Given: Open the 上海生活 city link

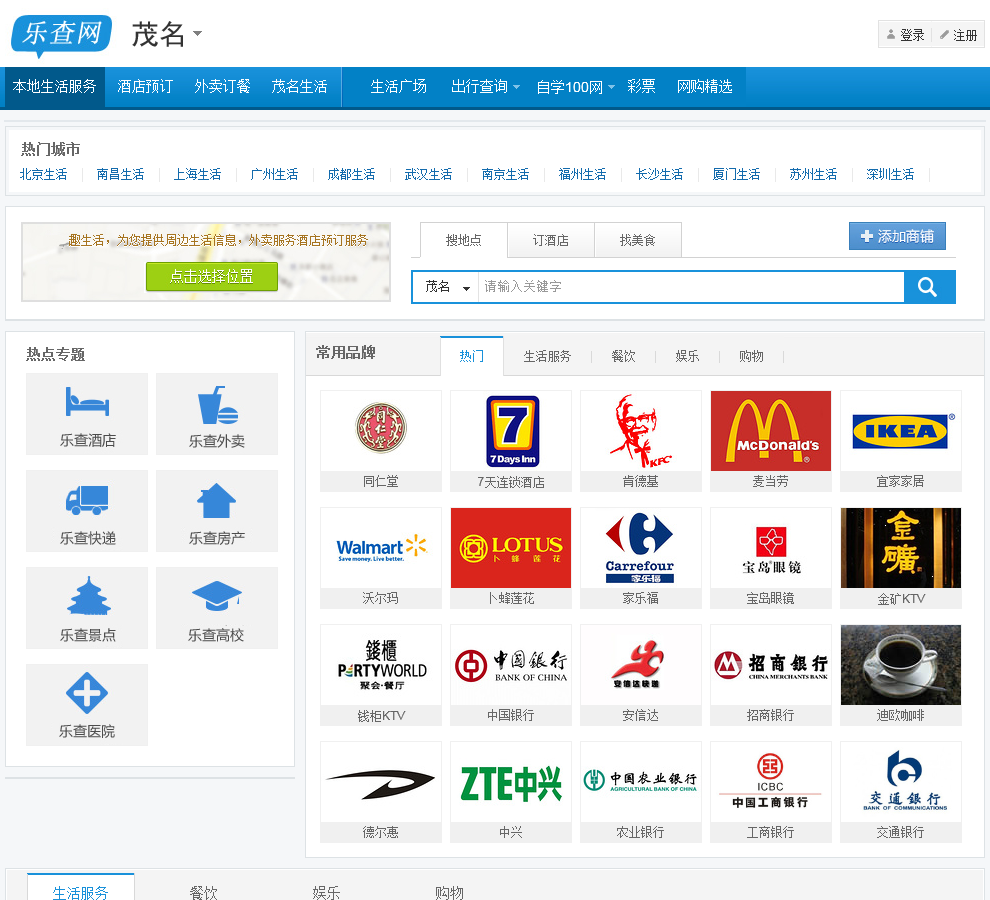Looking at the screenshot, I should pos(198,174).
